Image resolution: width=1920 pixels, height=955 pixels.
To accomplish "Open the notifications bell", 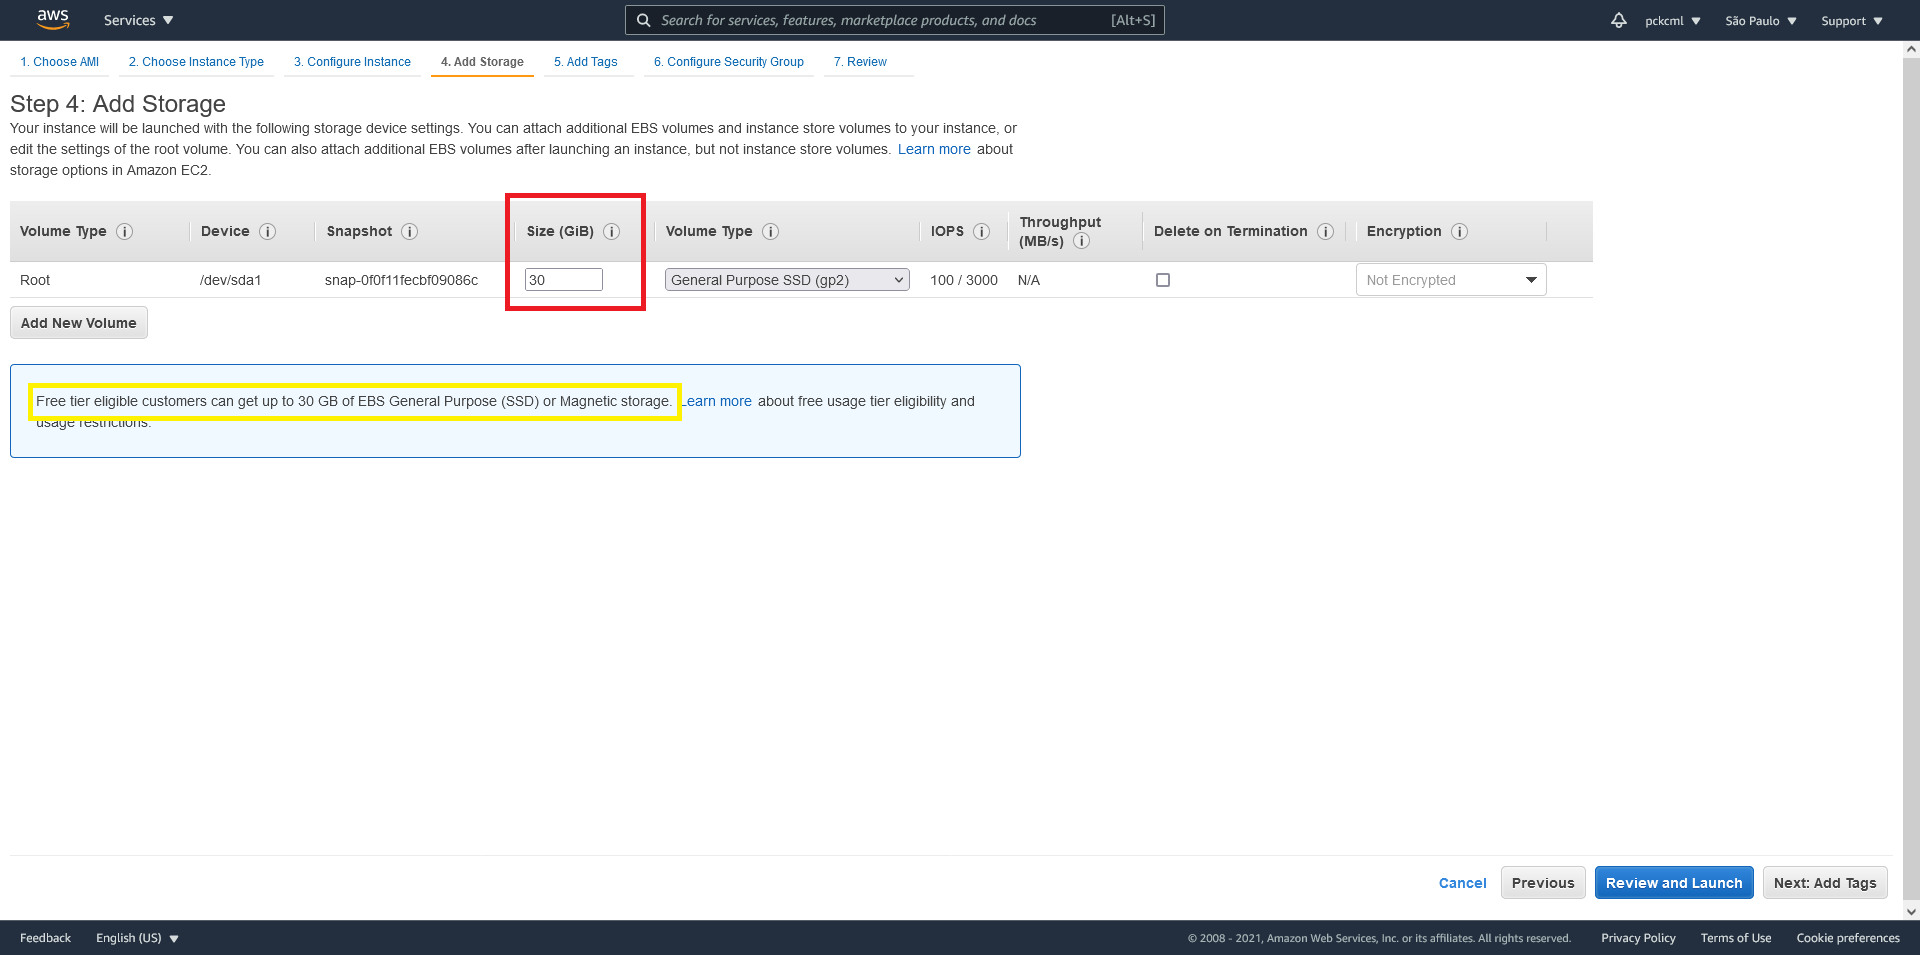I will 1618,19.
